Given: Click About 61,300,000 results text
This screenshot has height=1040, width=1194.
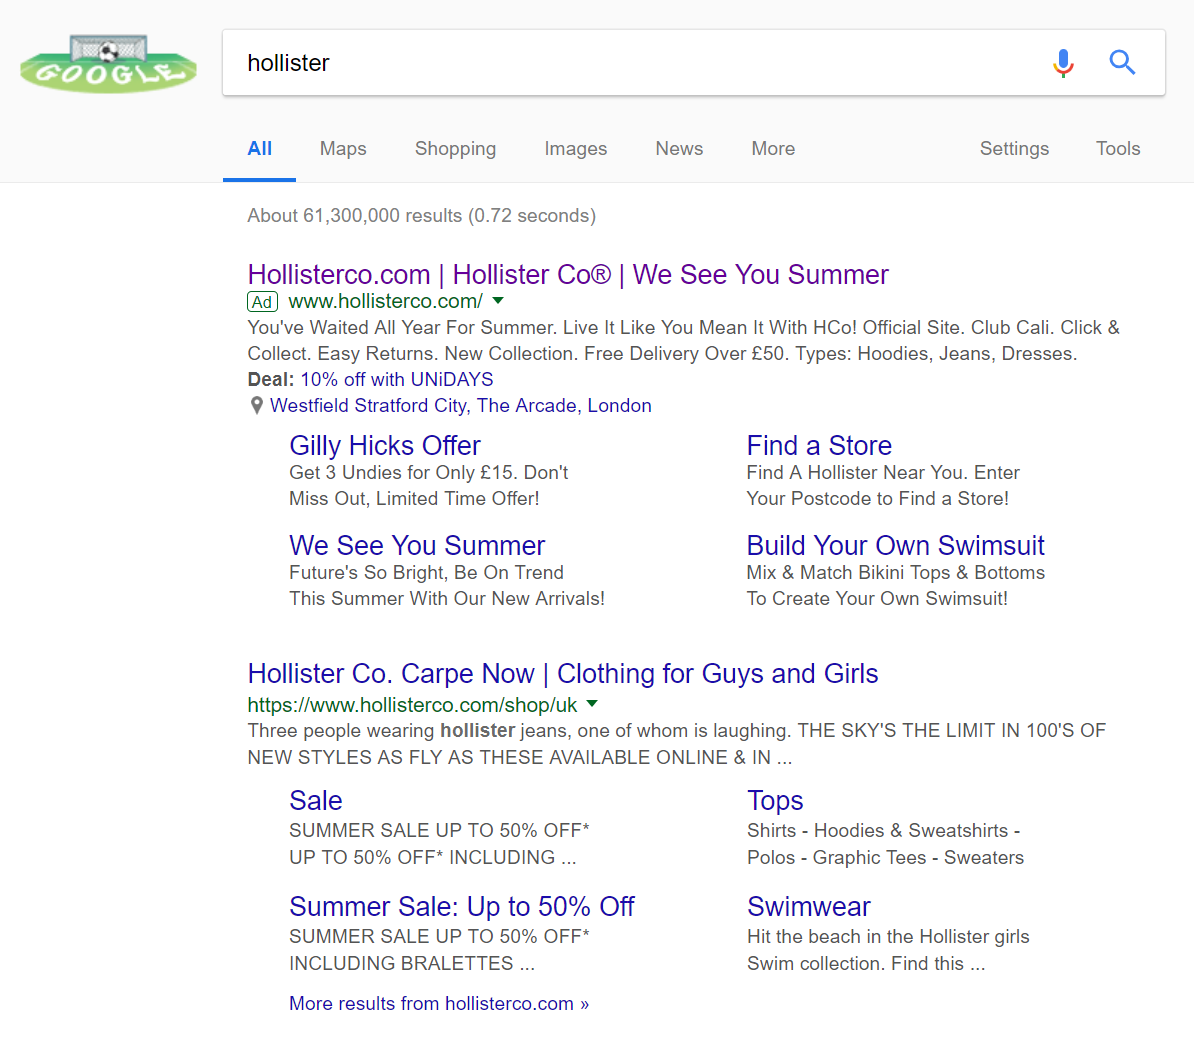Looking at the screenshot, I should pos(421,215).
